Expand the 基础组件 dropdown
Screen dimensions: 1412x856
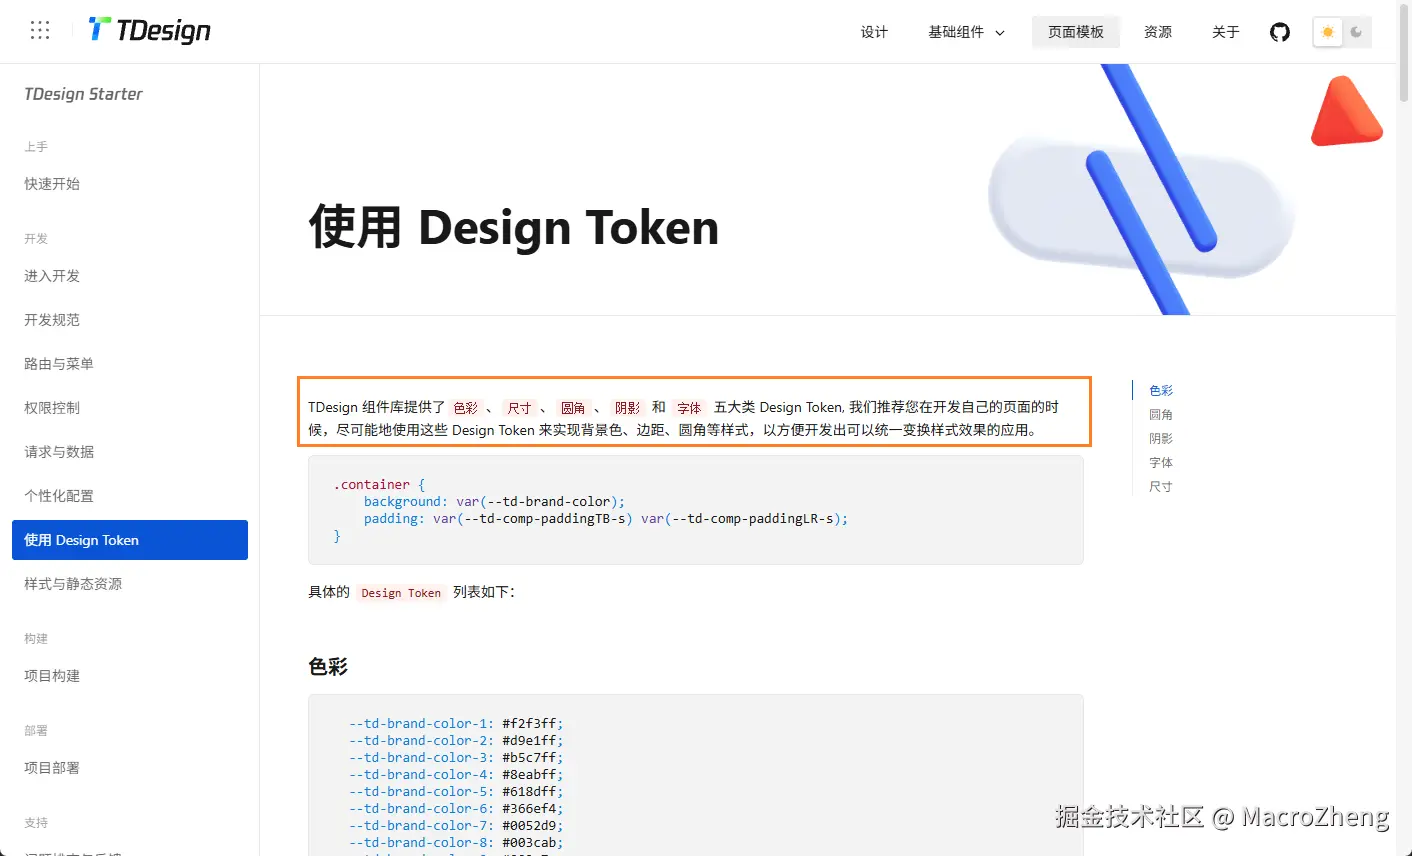coord(966,32)
